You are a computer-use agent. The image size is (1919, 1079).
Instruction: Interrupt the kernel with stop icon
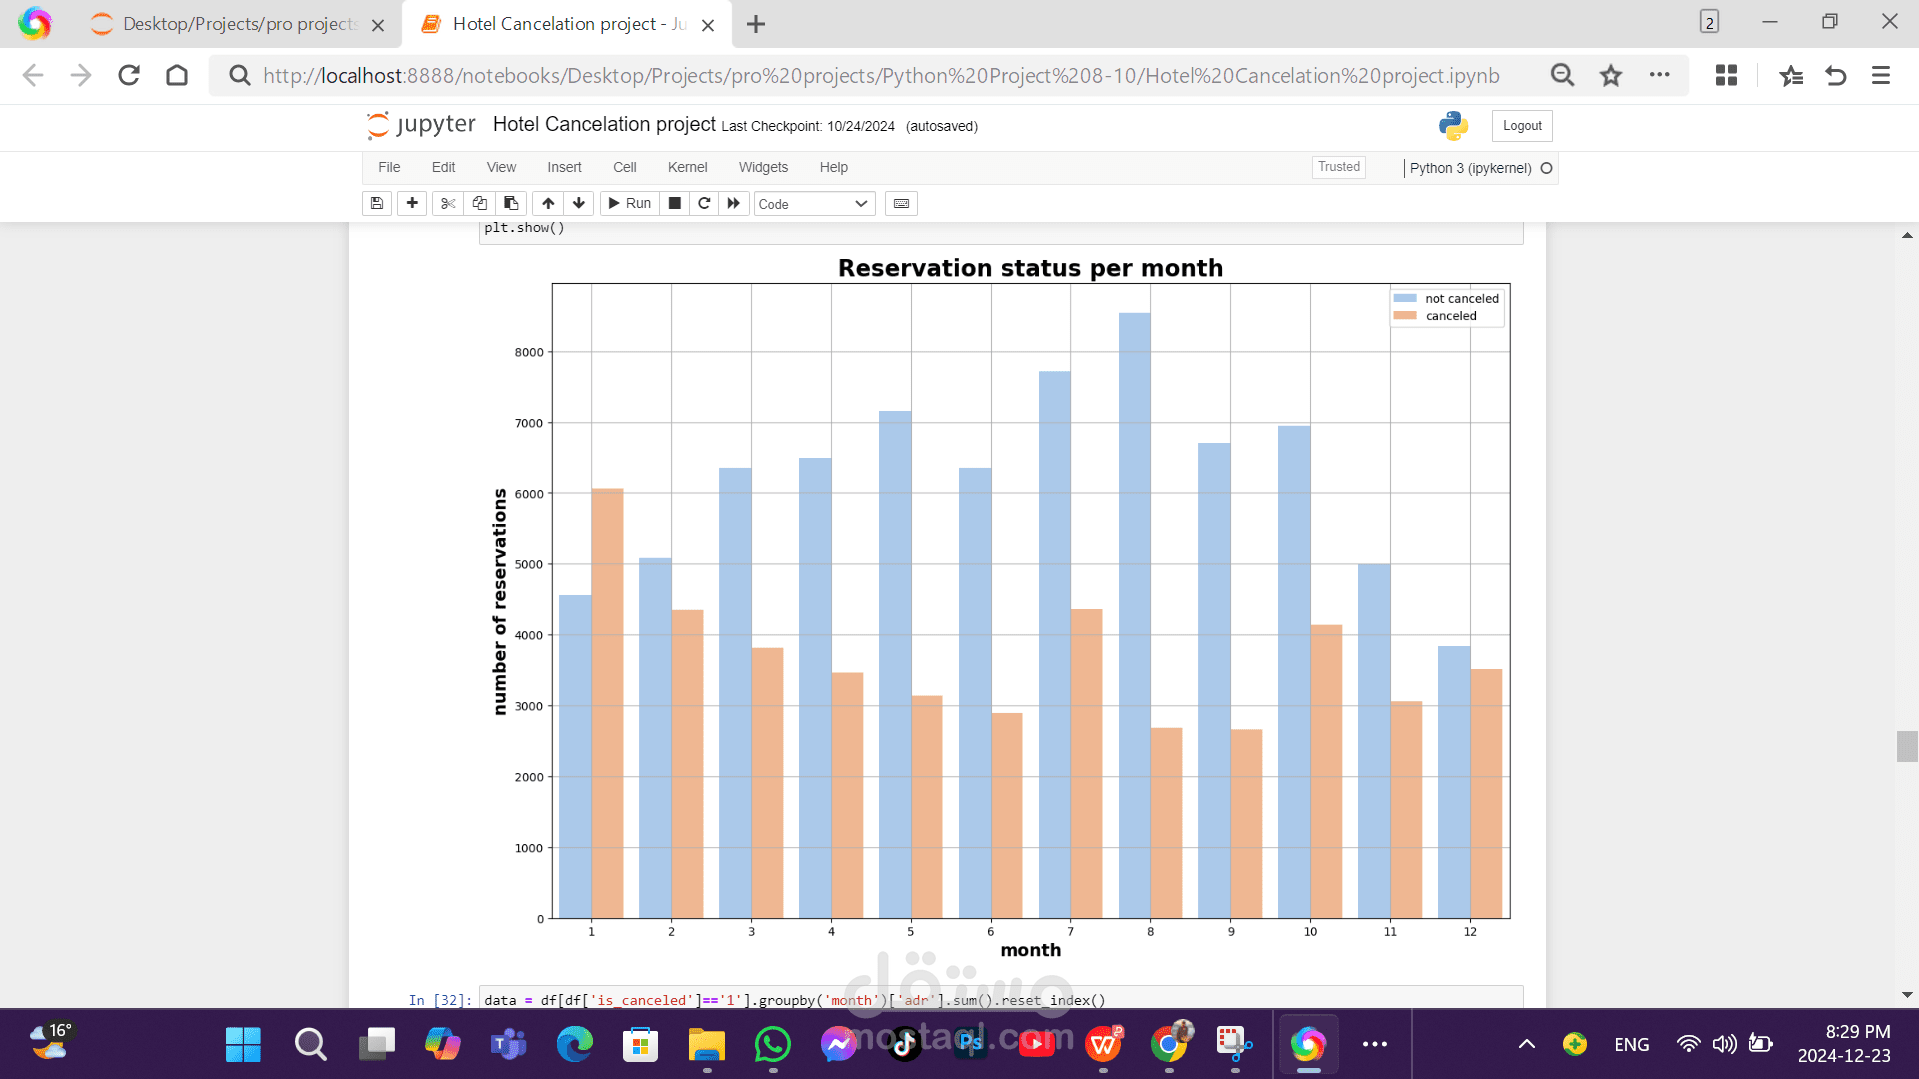point(675,204)
